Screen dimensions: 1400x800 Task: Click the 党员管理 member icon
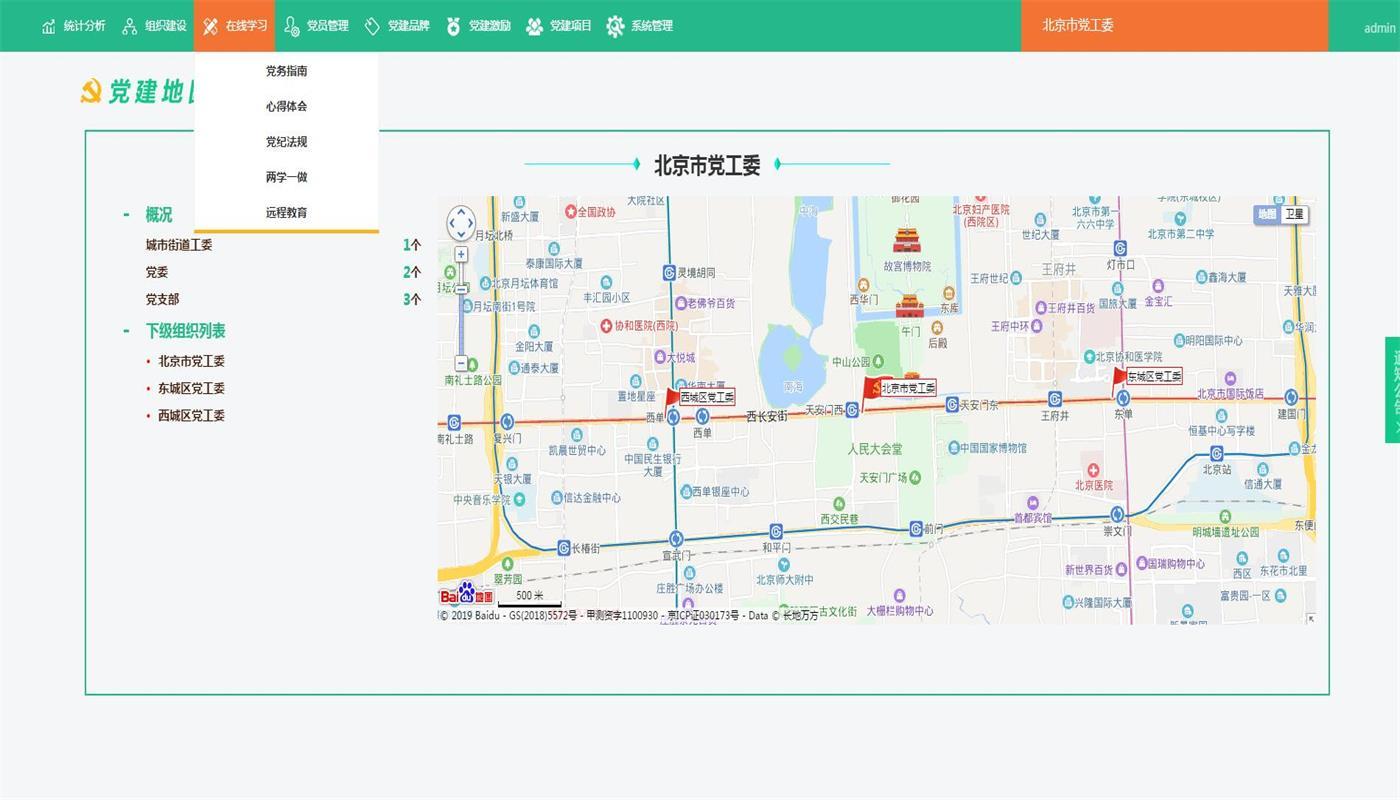pyautogui.click(x=292, y=26)
